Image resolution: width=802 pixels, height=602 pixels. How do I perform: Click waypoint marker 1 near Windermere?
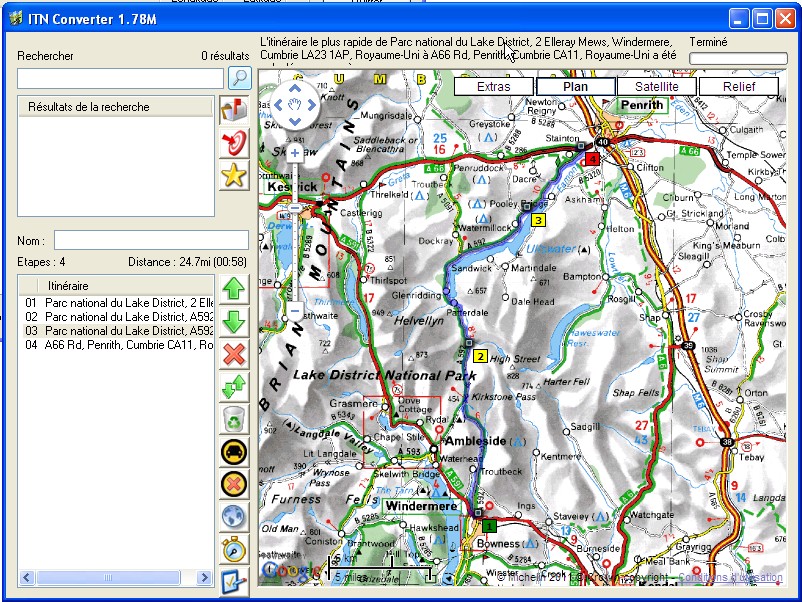tap(489, 525)
